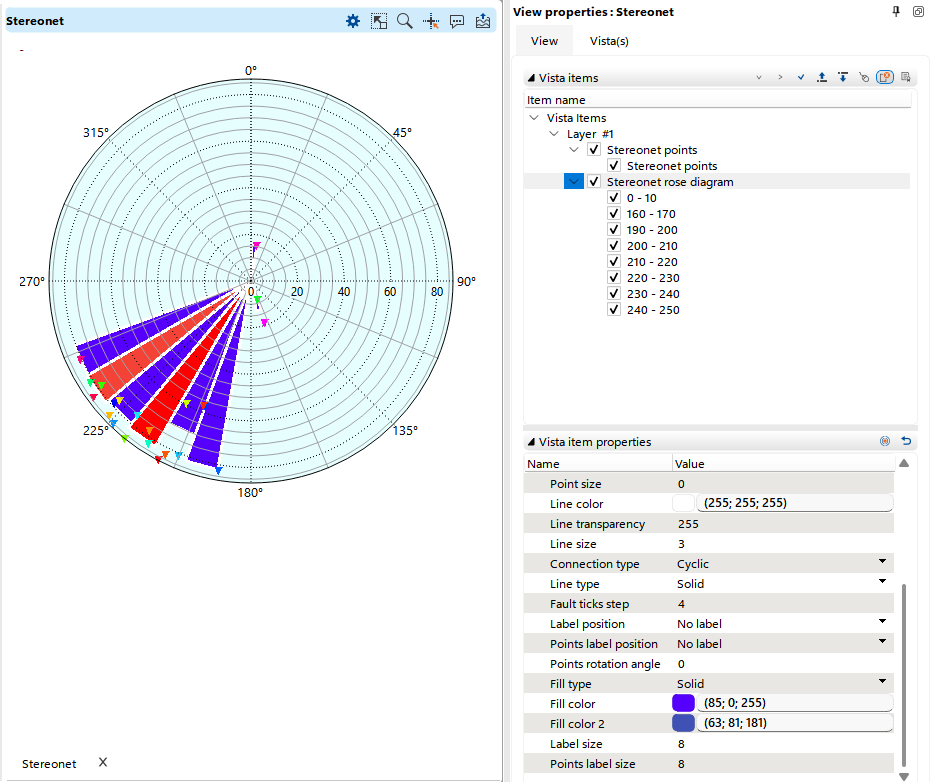Select the Stereonet tab at the bottom

[48, 763]
